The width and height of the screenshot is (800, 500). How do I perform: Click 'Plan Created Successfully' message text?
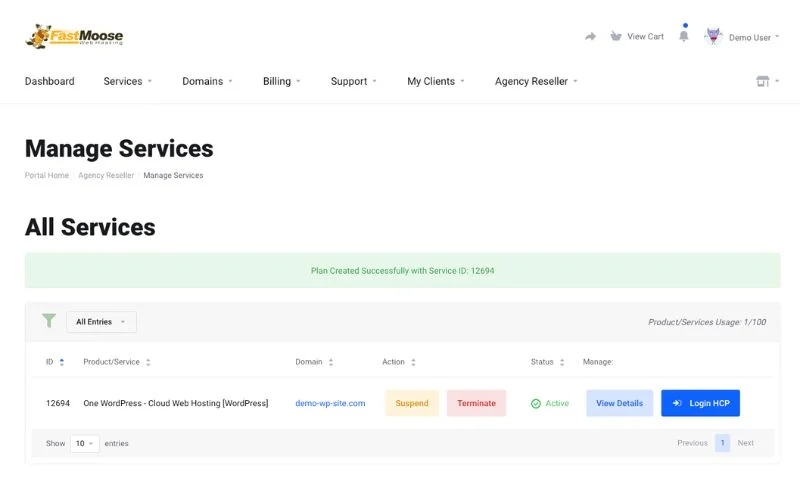click(x=403, y=271)
